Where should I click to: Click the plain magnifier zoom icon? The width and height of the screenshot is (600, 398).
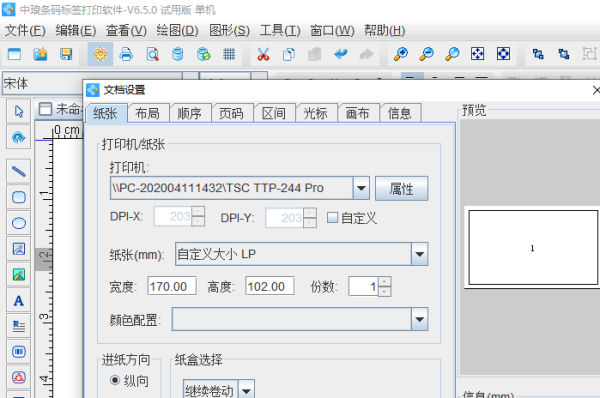coord(452,54)
